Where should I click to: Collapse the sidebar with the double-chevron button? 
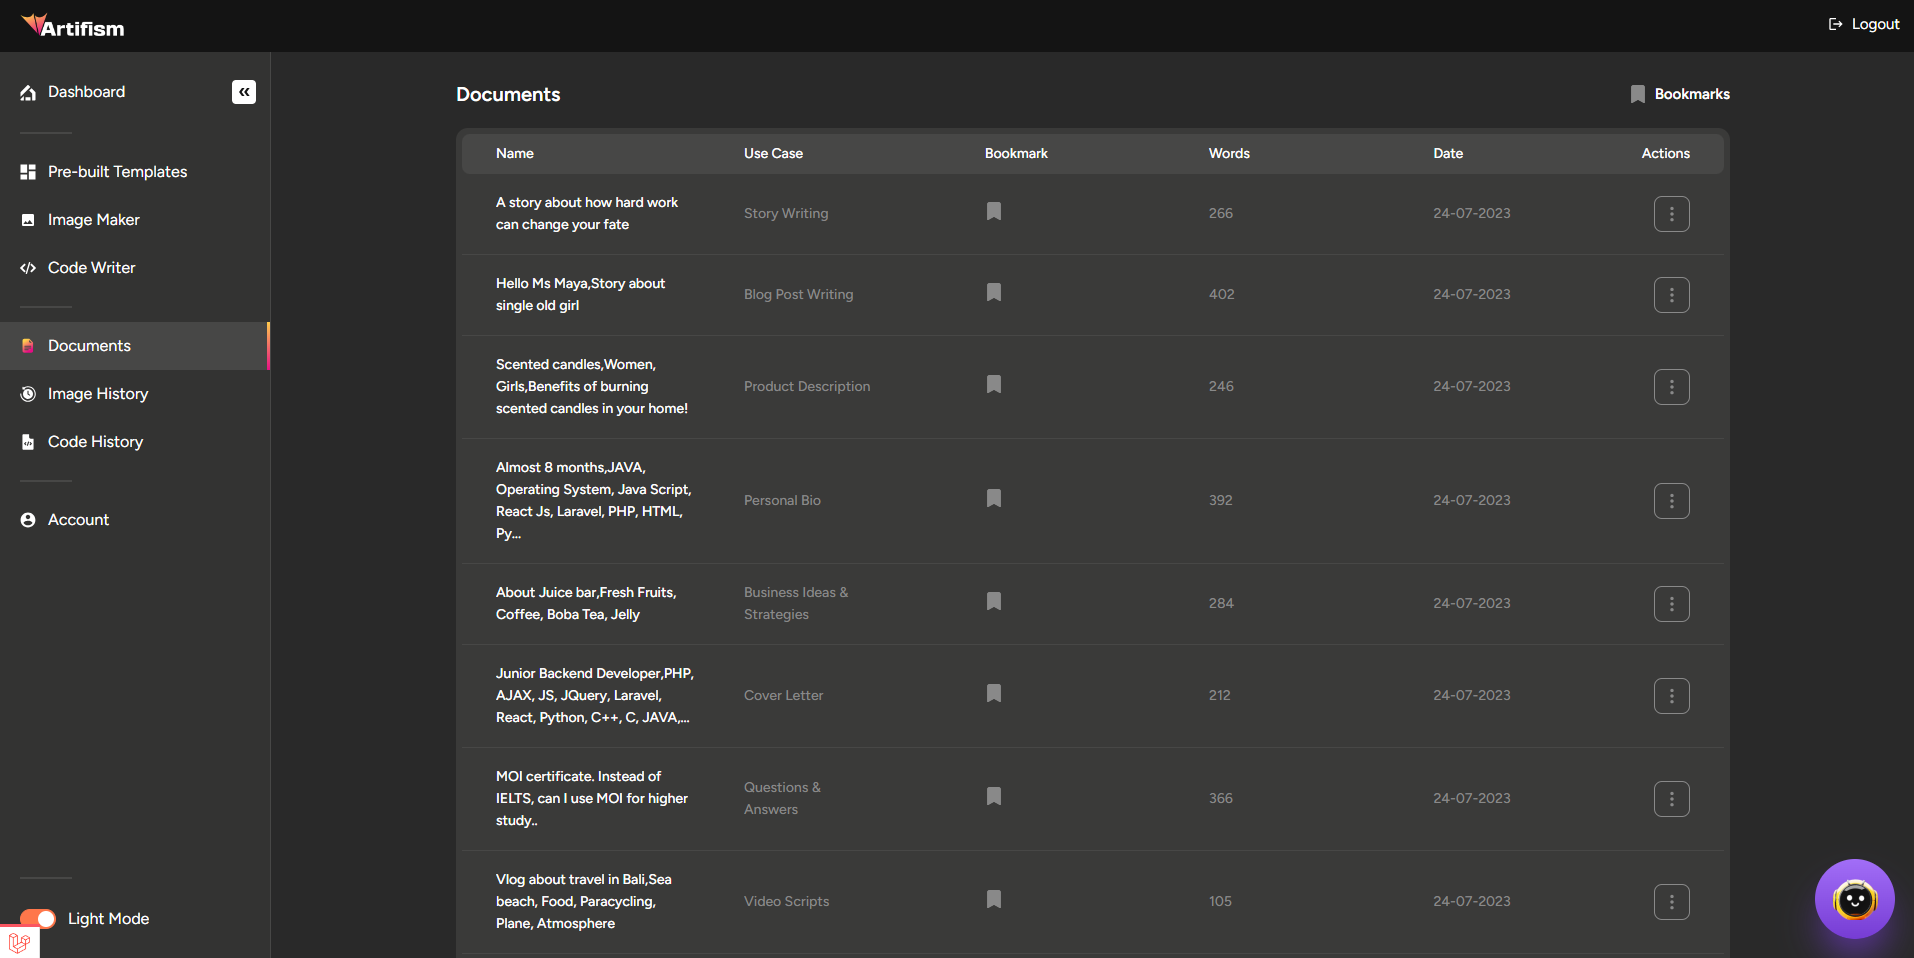[244, 92]
